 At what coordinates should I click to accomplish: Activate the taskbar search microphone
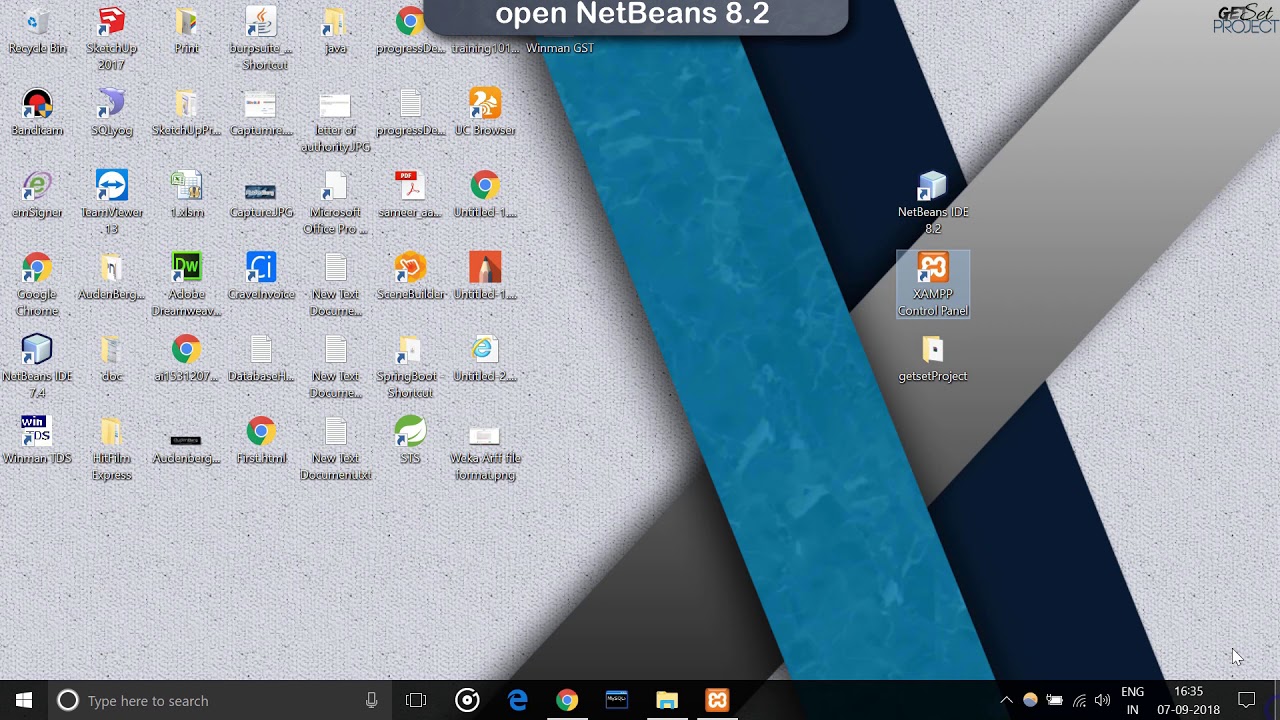coord(371,700)
